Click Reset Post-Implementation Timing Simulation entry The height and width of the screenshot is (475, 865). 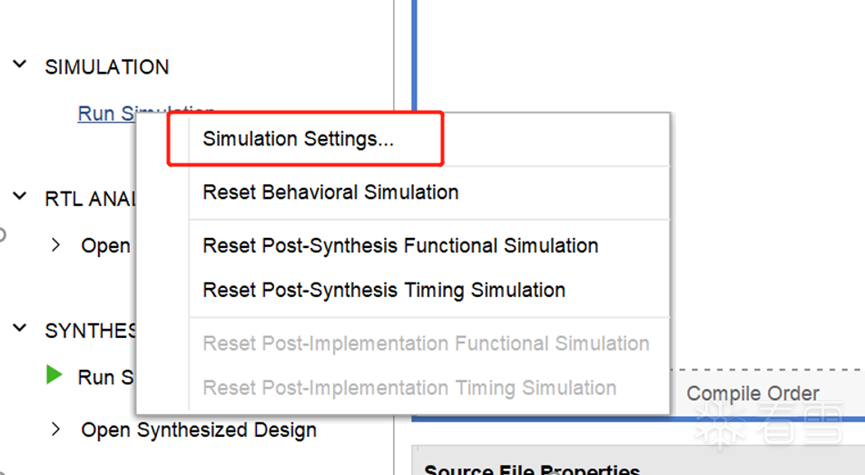(x=409, y=388)
